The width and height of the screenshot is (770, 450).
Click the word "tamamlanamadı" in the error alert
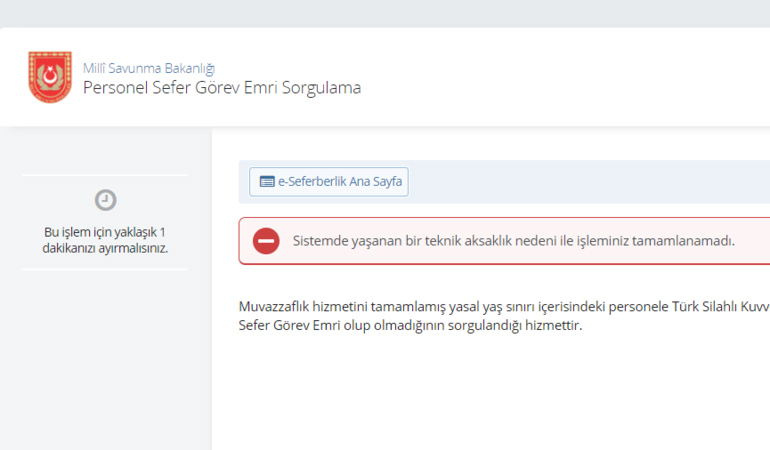click(x=687, y=241)
